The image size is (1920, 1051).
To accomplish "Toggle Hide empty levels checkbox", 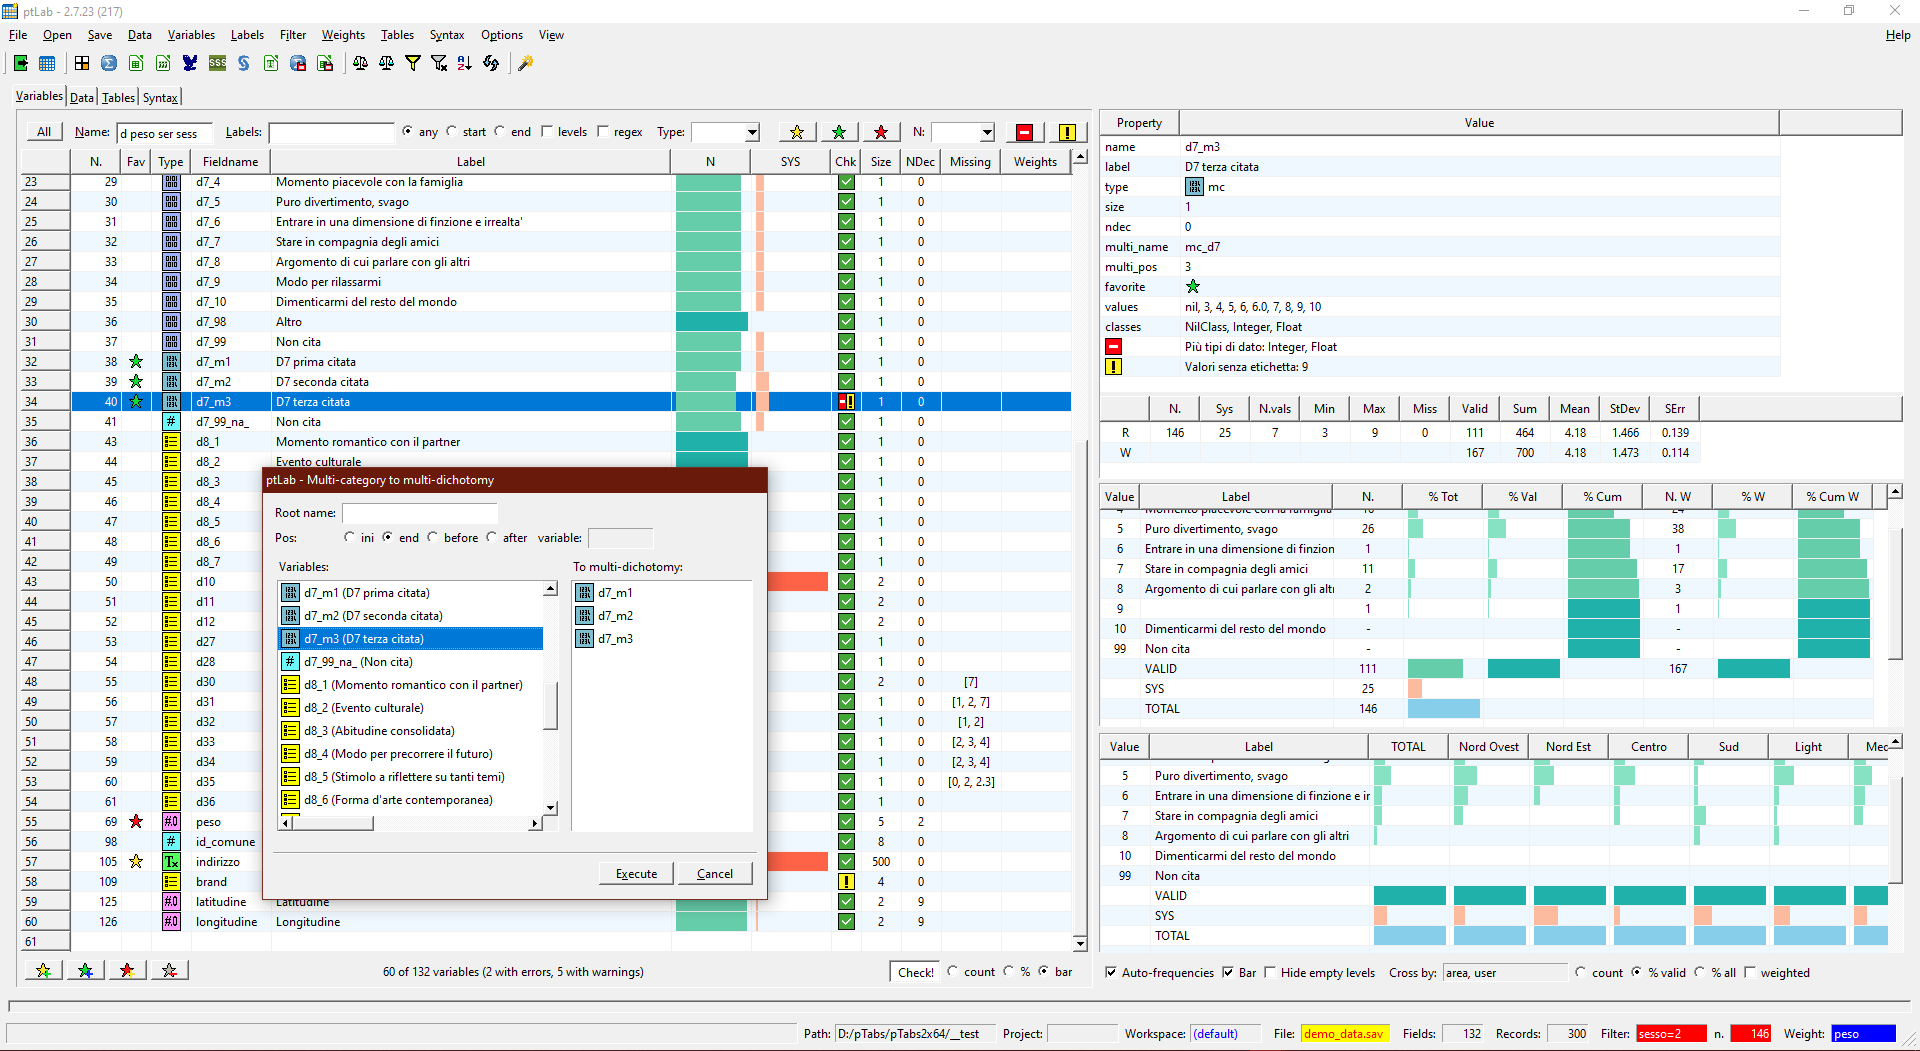I will coord(1270,972).
